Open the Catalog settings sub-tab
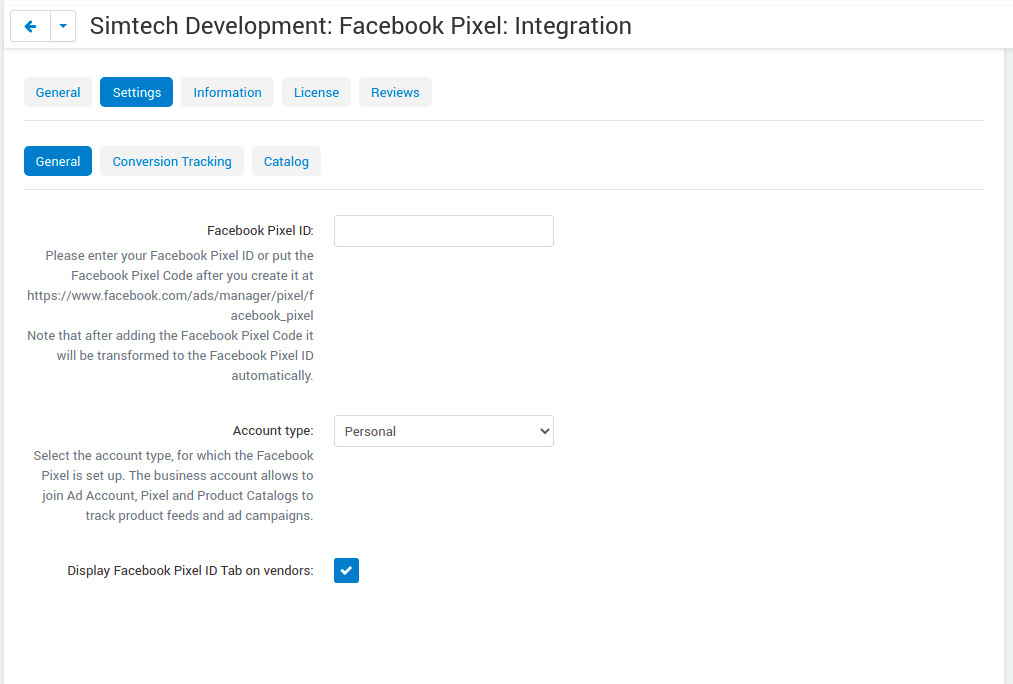Image resolution: width=1013 pixels, height=684 pixels. coord(286,160)
